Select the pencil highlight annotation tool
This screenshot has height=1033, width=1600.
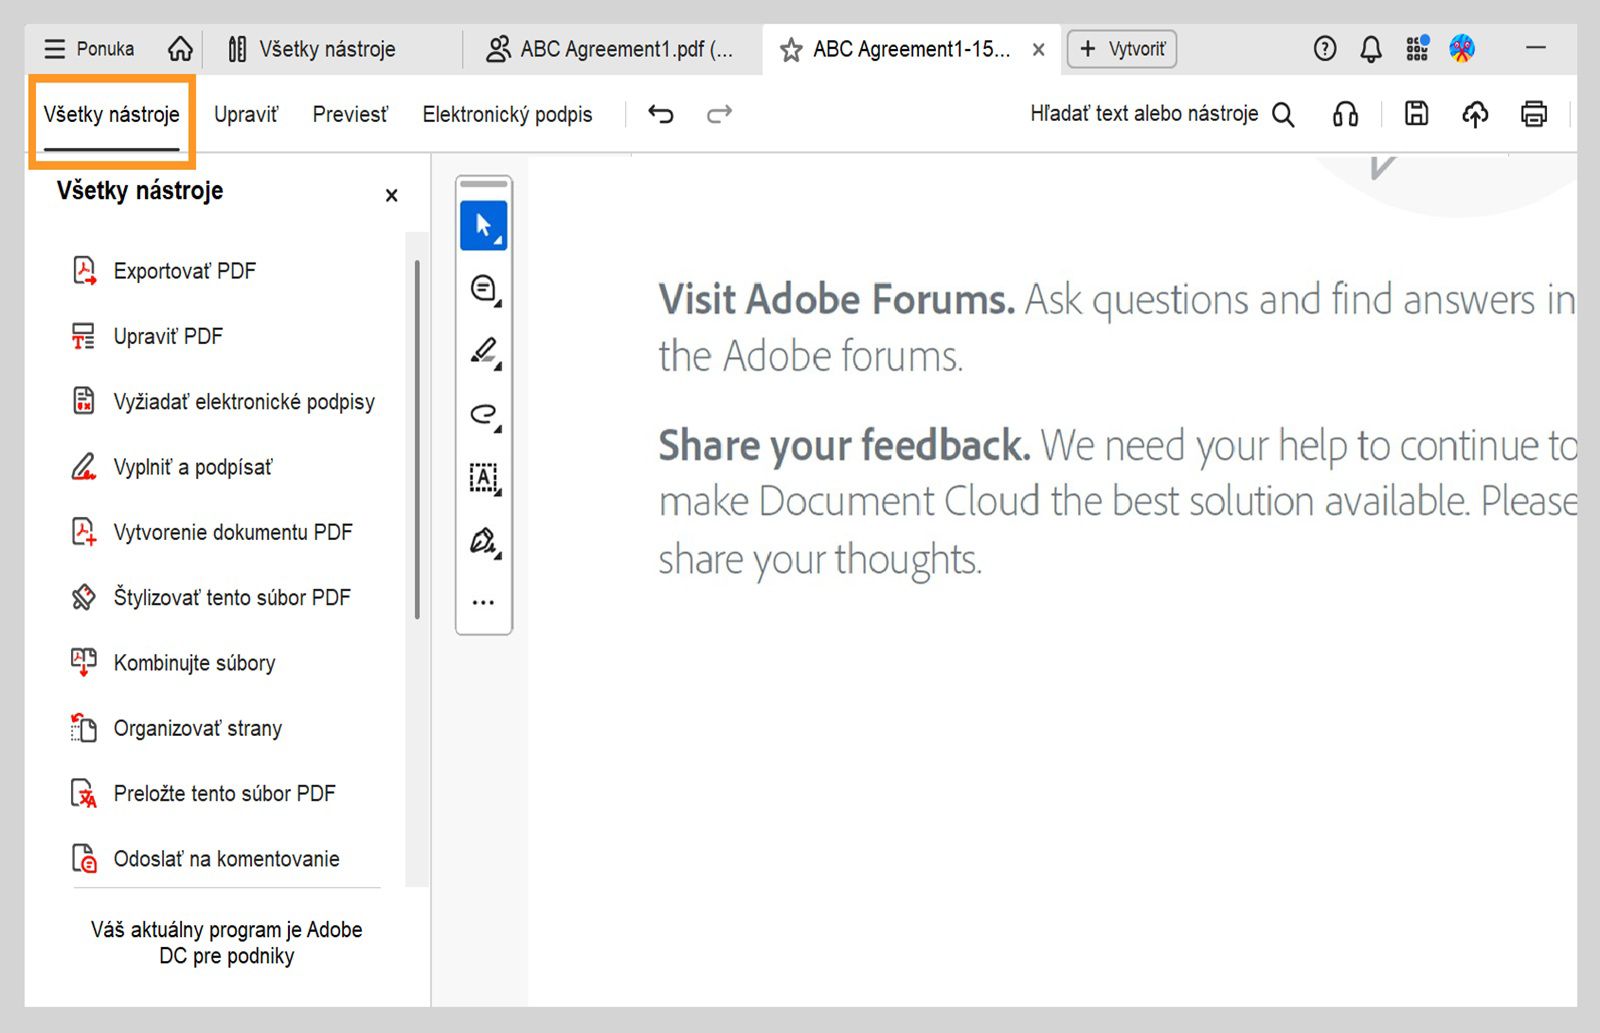click(482, 351)
